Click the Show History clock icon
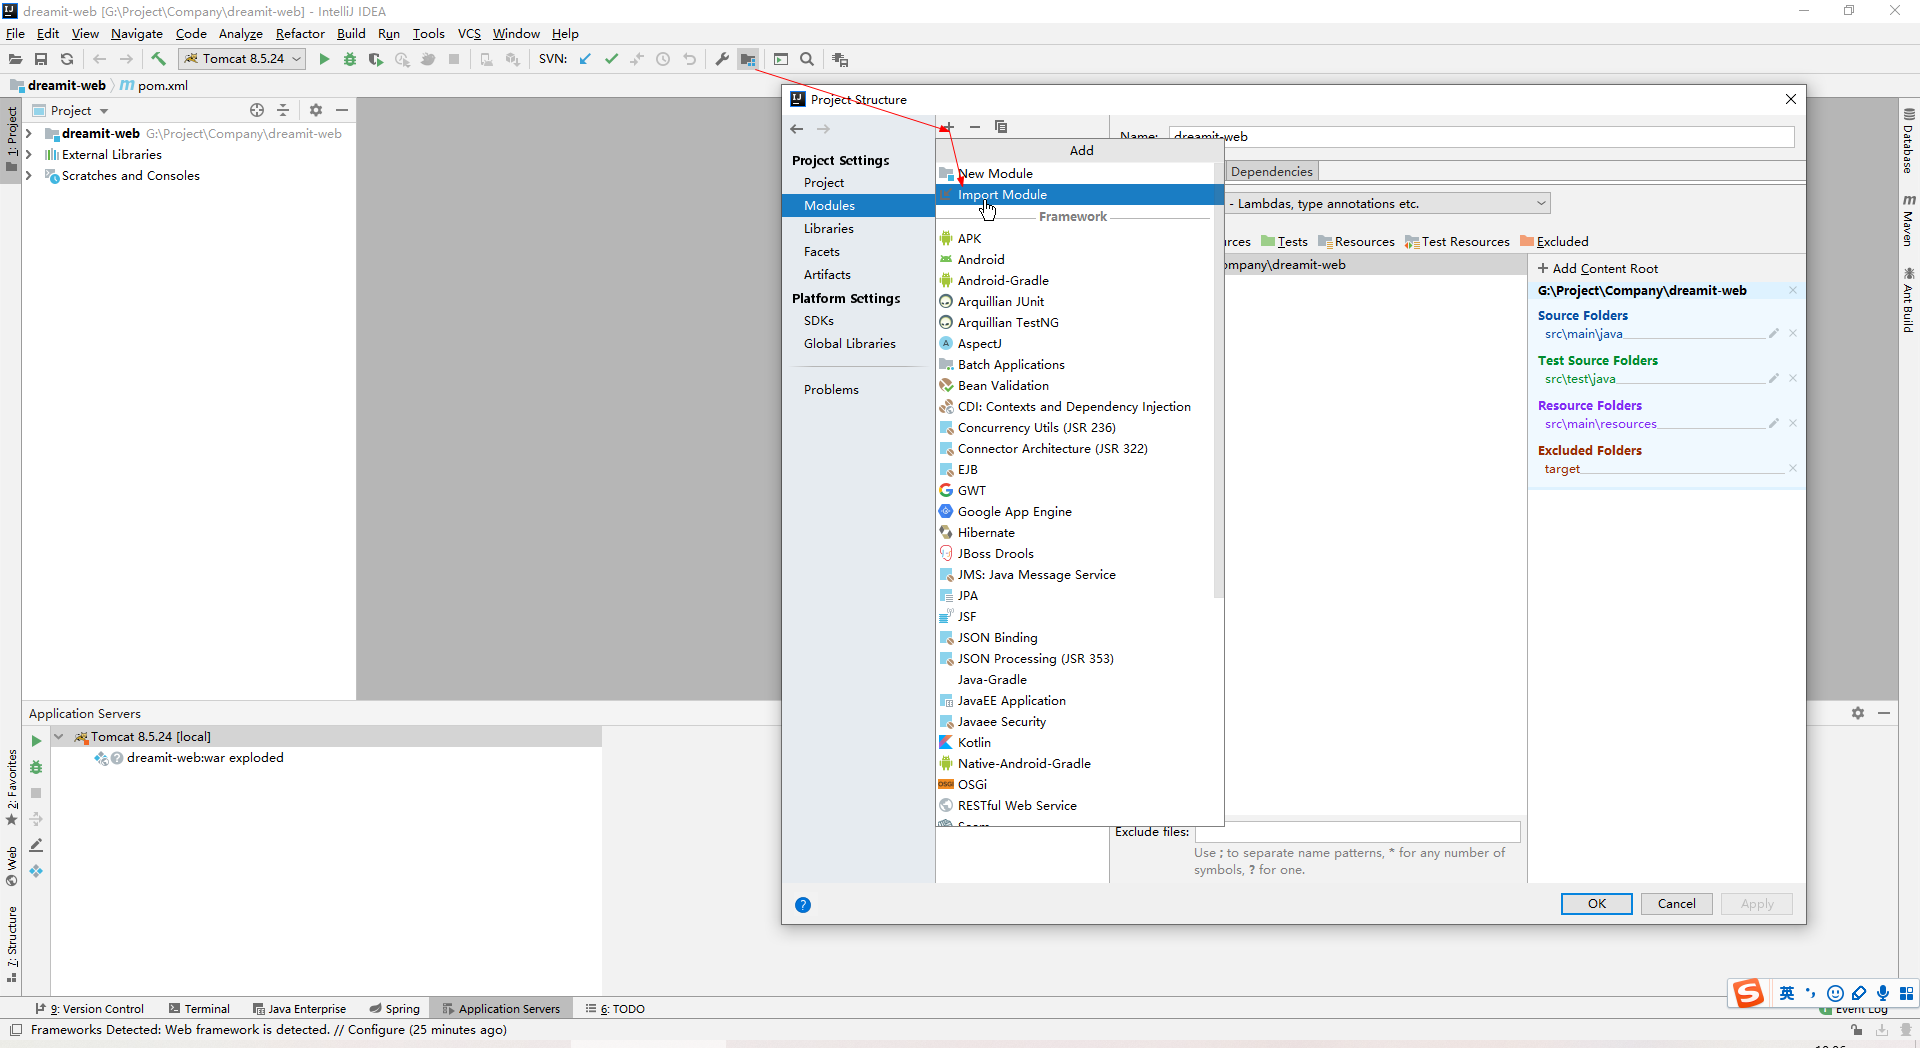 pos(663,60)
